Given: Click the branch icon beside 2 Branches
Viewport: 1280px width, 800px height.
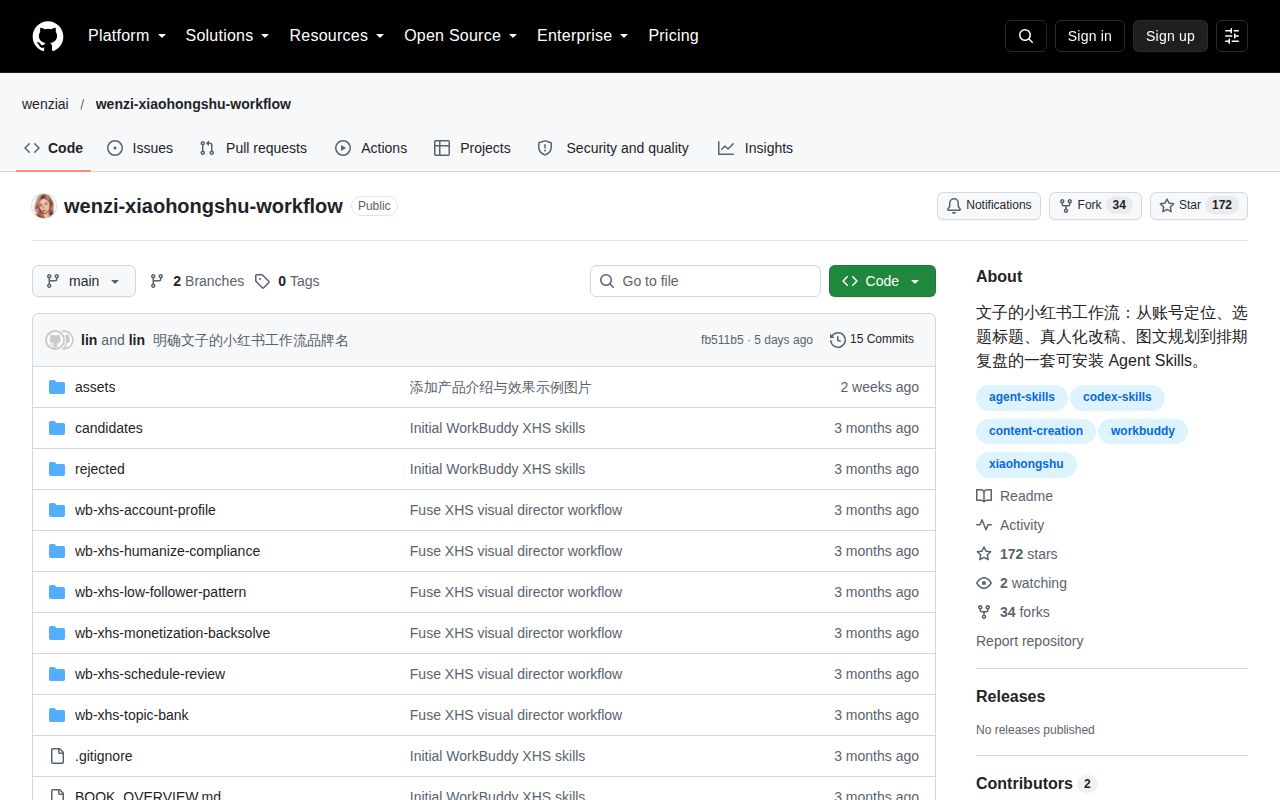Looking at the screenshot, I should [157, 281].
